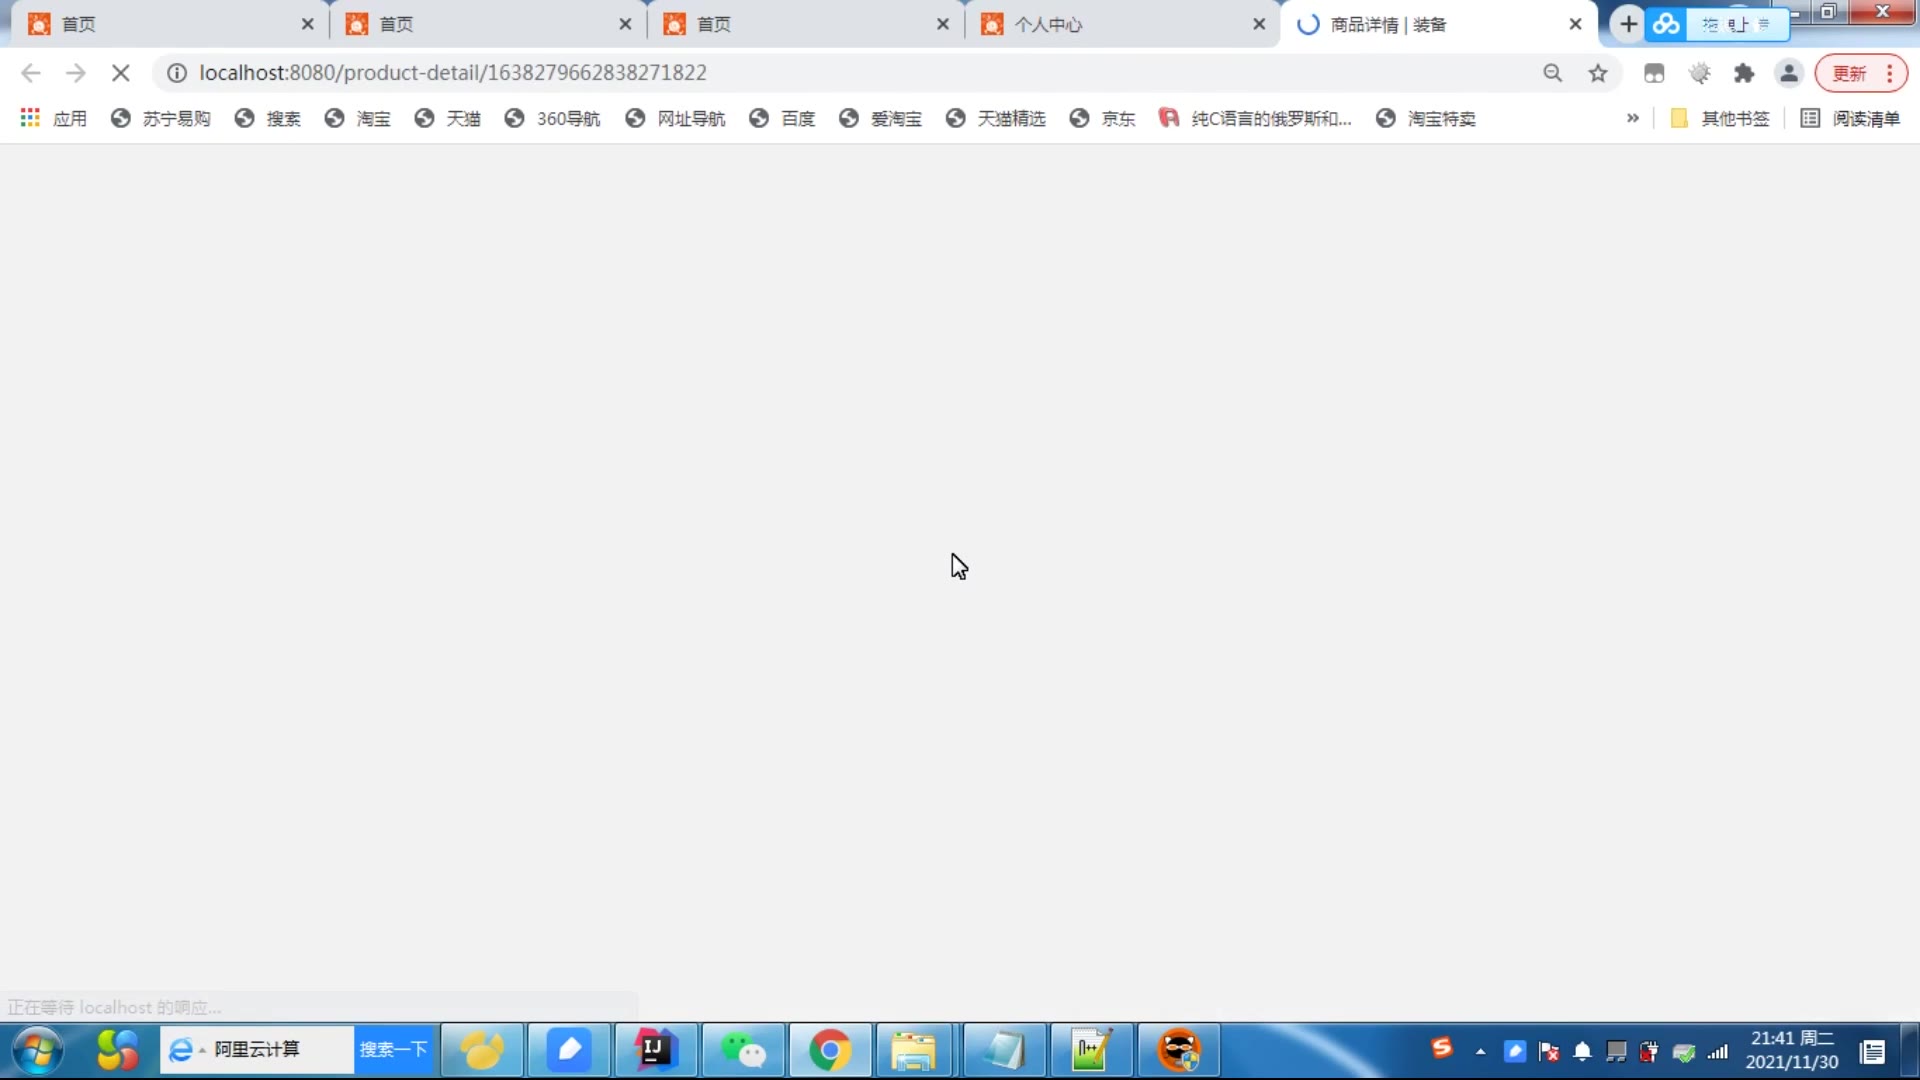1920x1080 pixels.
Task: View site information icon in address bar
Action: coord(177,73)
